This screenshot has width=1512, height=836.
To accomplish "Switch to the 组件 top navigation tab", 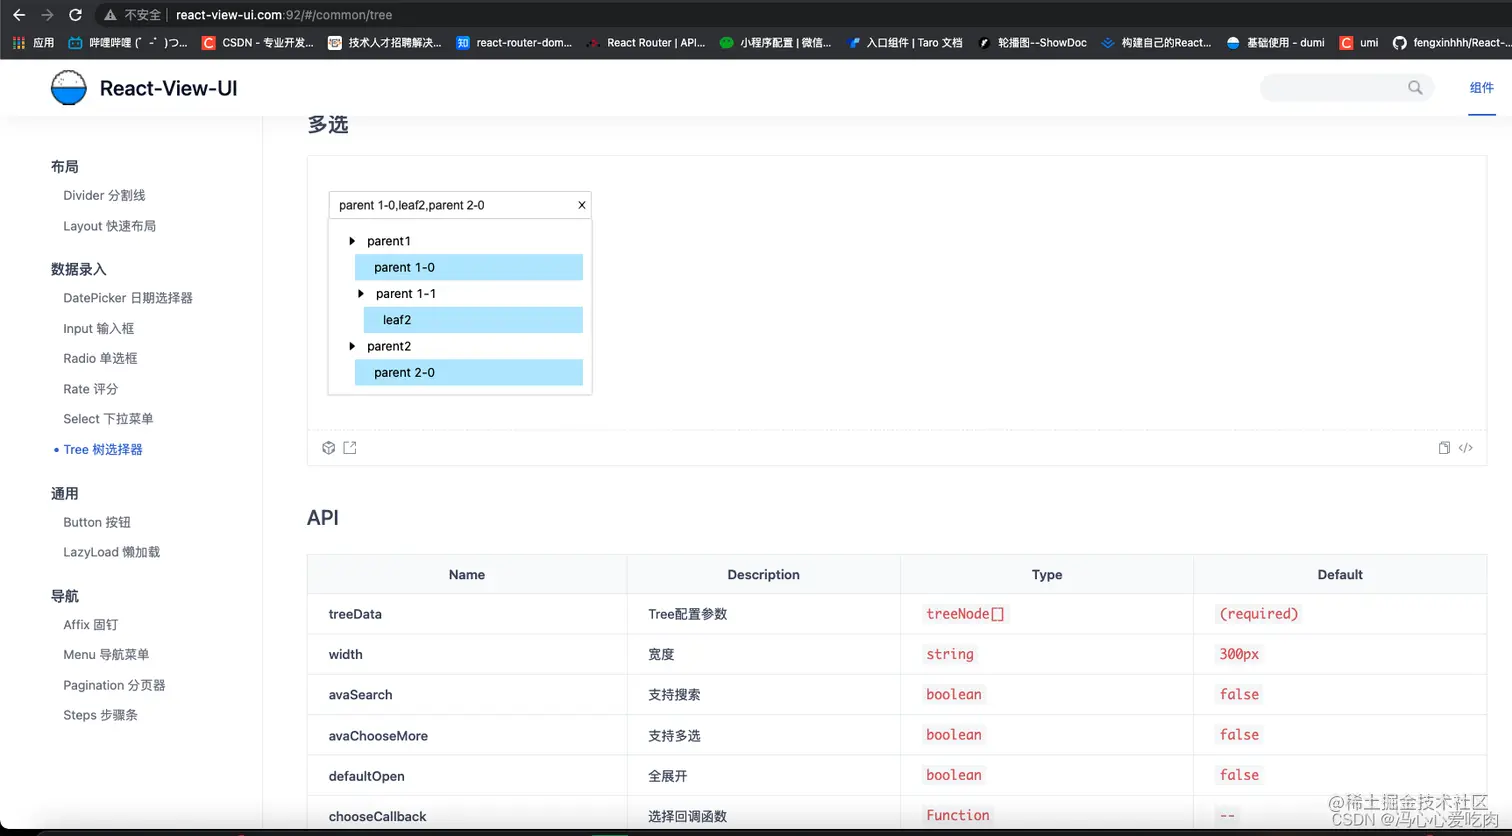I will 1482,88.
